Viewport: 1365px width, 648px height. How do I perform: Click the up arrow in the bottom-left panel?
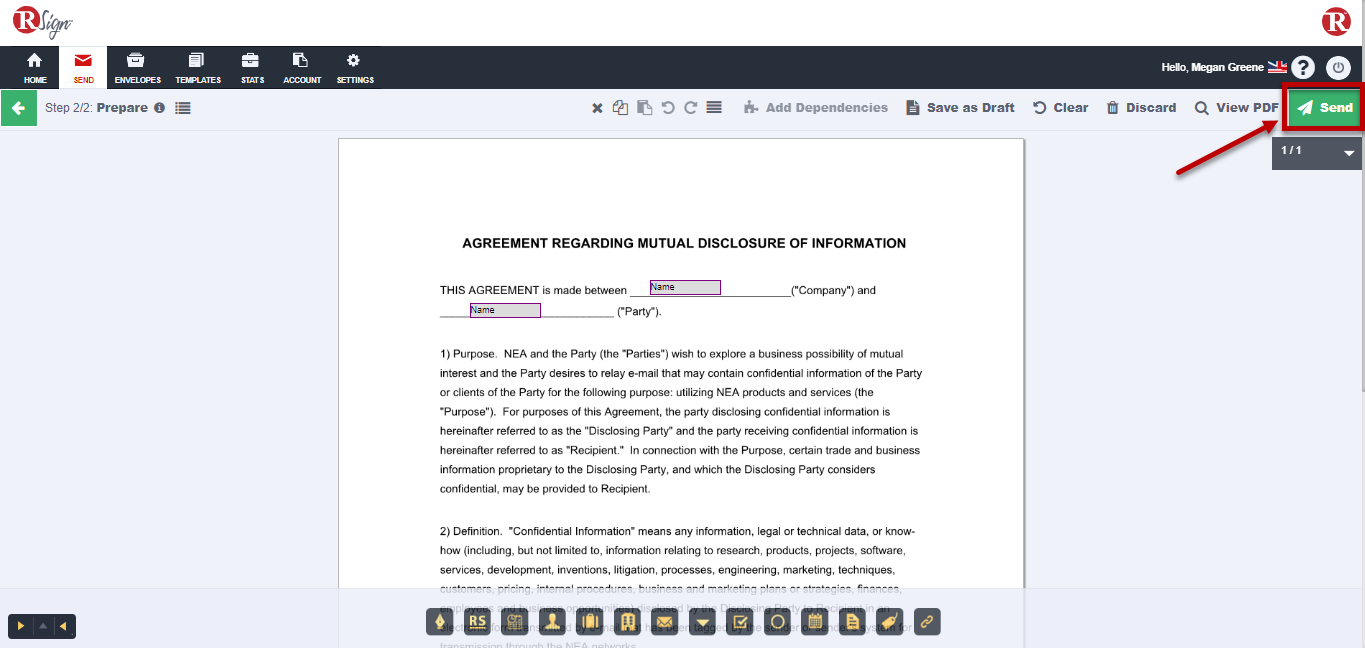[x=42, y=626]
